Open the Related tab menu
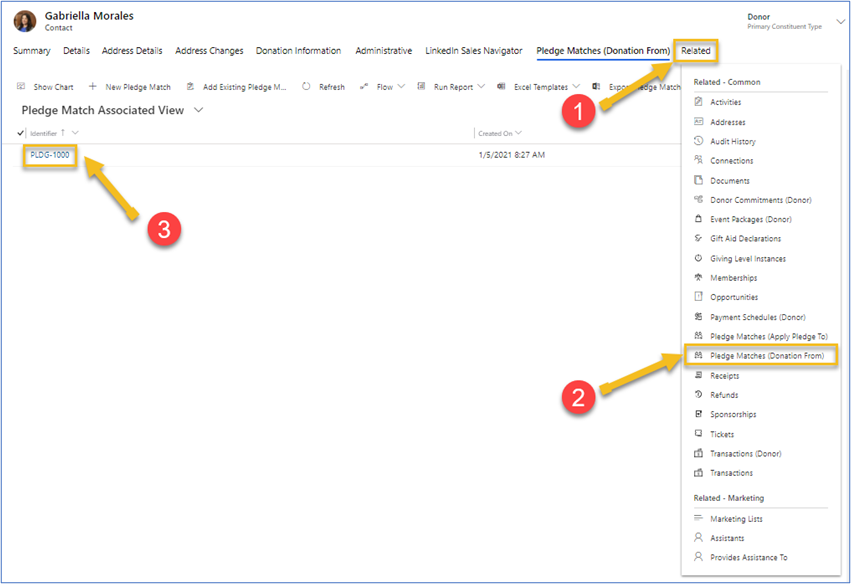 [x=696, y=50]
